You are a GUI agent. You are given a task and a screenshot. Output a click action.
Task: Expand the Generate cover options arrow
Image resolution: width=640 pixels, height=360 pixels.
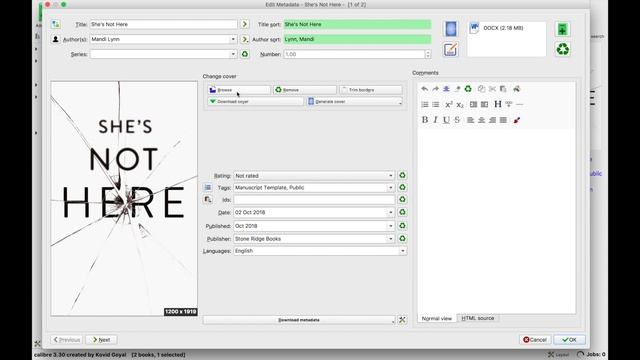click(x=400, y=102)
